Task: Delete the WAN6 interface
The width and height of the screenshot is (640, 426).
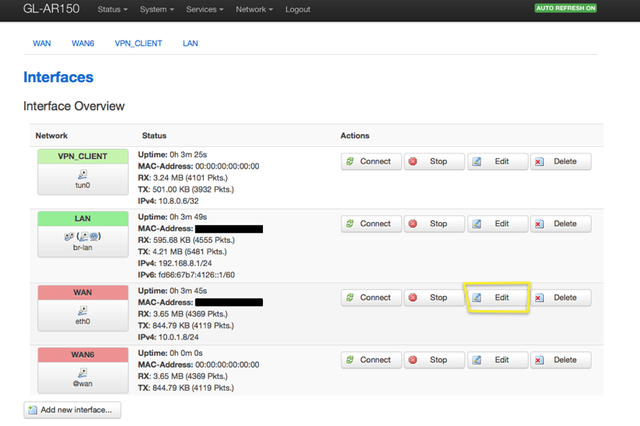Action: [x=561, y=360]
